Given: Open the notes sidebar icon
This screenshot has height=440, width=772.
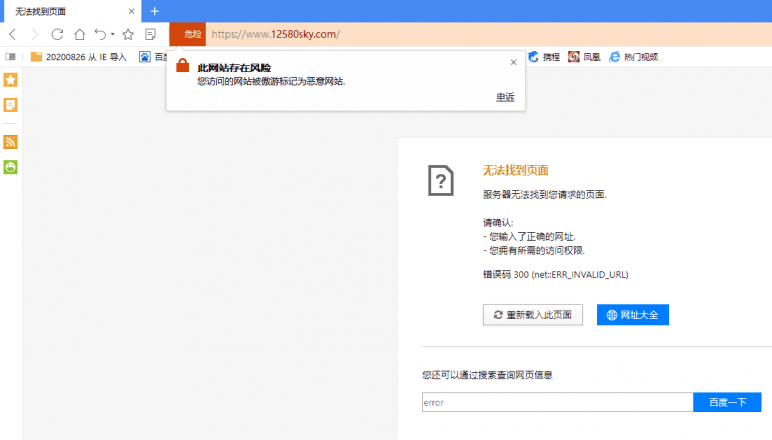Looking at the screenshot, I should pyautogui.click(x=10, y=105).
